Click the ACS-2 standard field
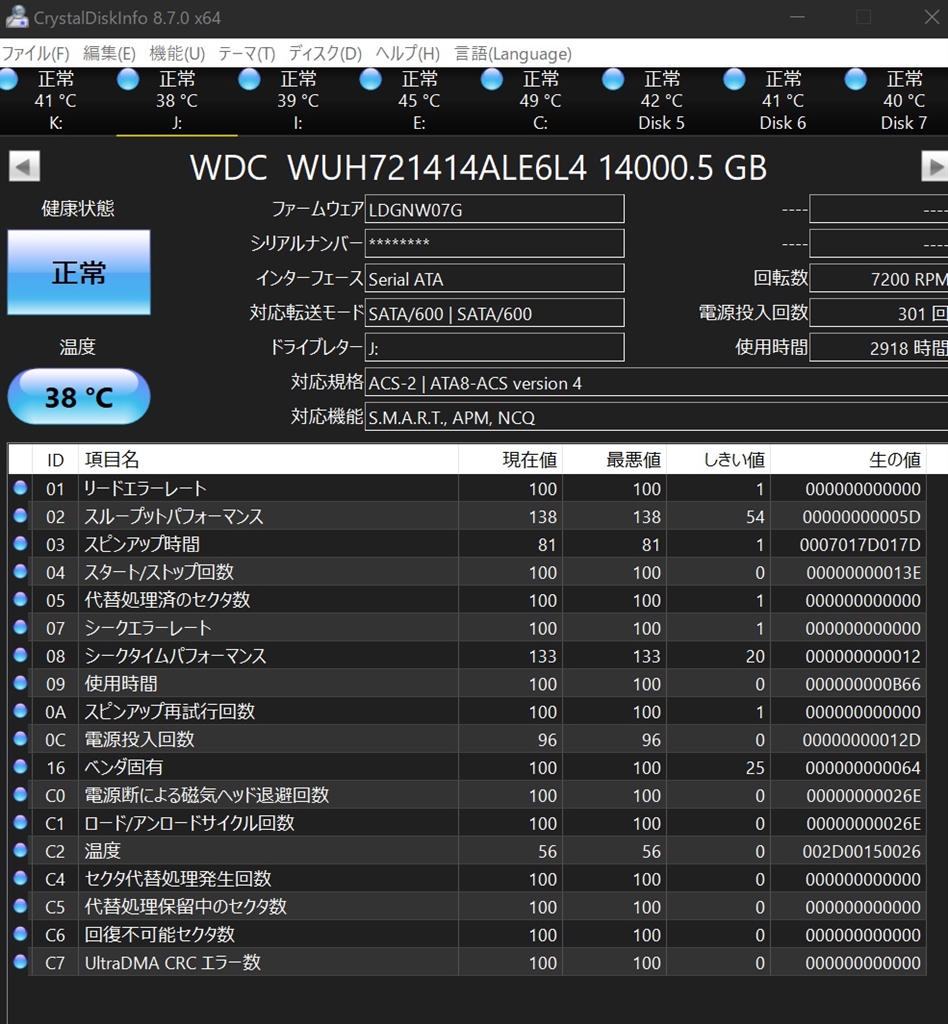 [656, 383]
